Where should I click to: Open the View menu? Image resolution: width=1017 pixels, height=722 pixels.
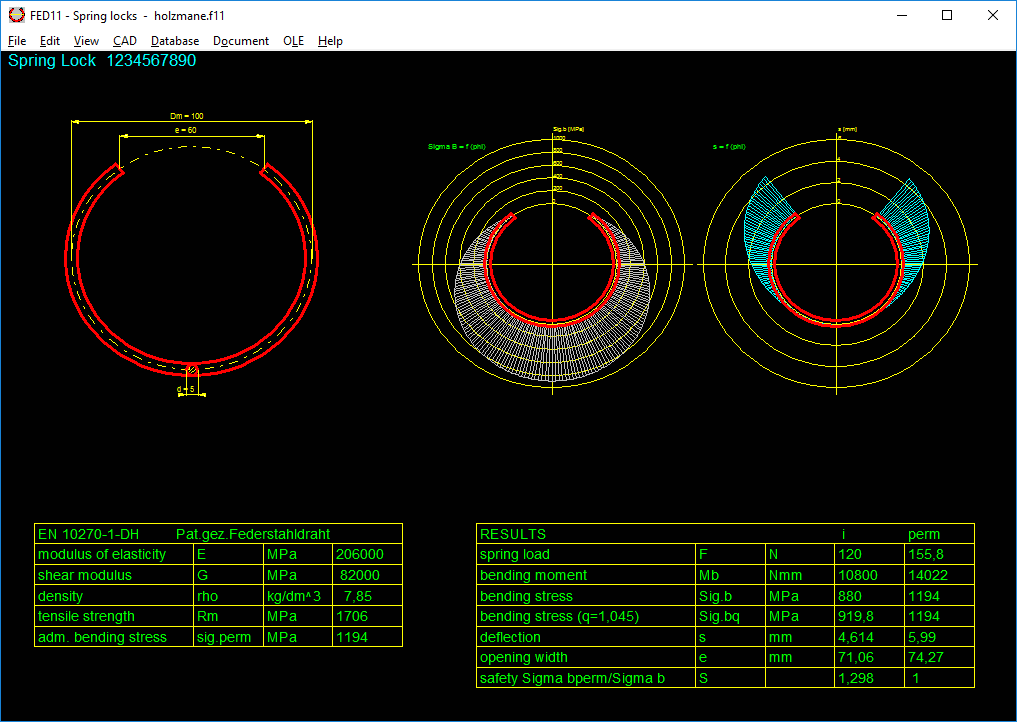pos(87,41)
